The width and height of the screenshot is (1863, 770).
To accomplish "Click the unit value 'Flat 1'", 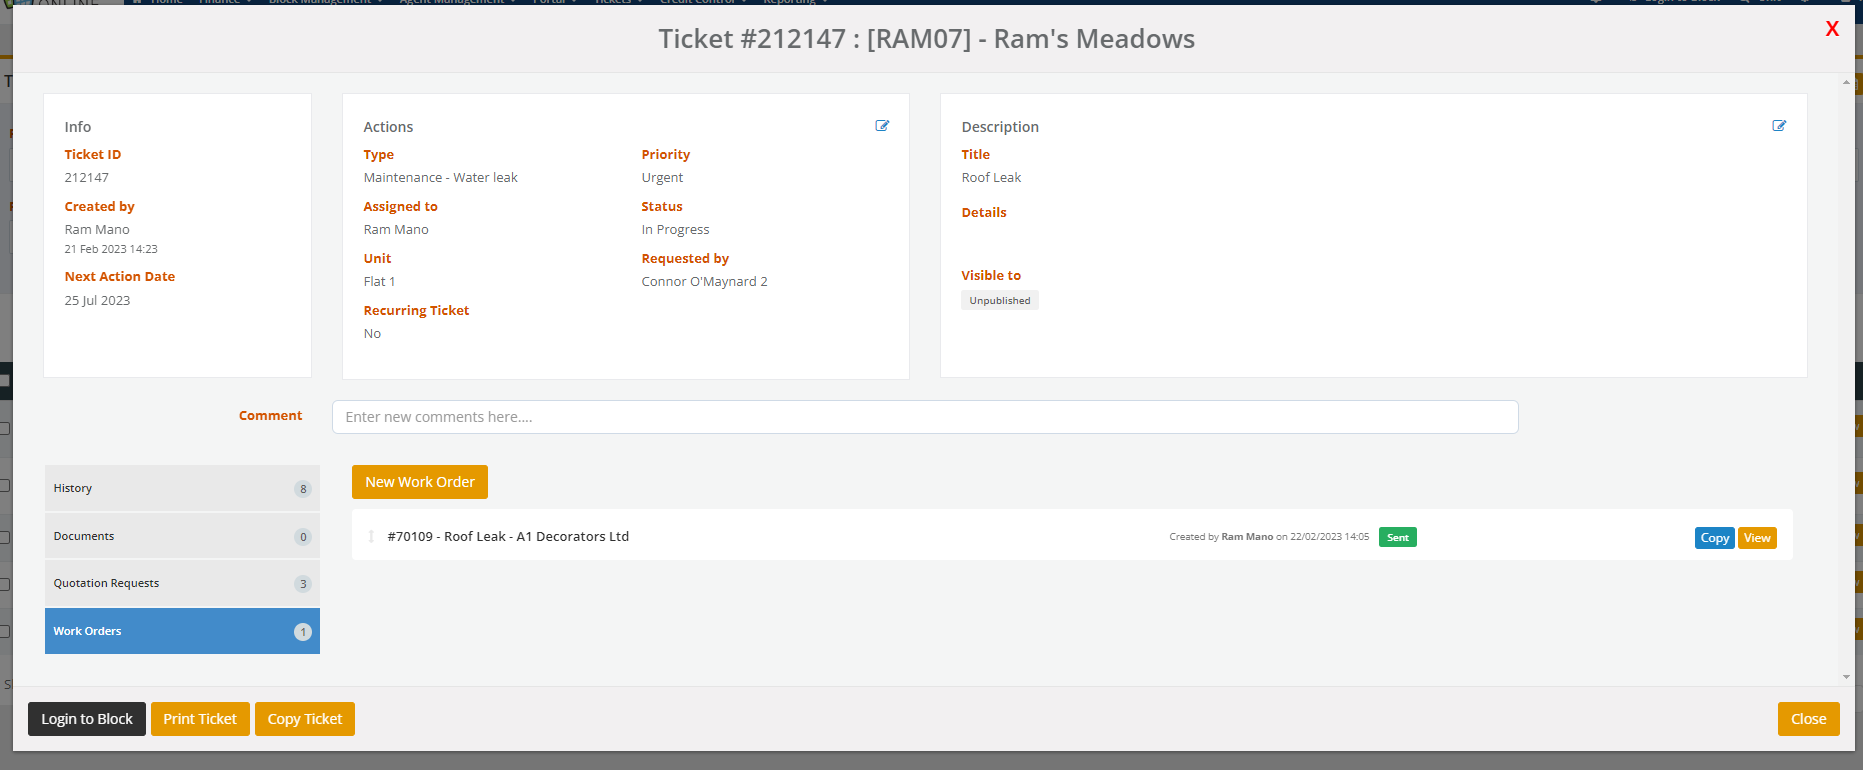I will pyautogui.click(x=379, y=282).
